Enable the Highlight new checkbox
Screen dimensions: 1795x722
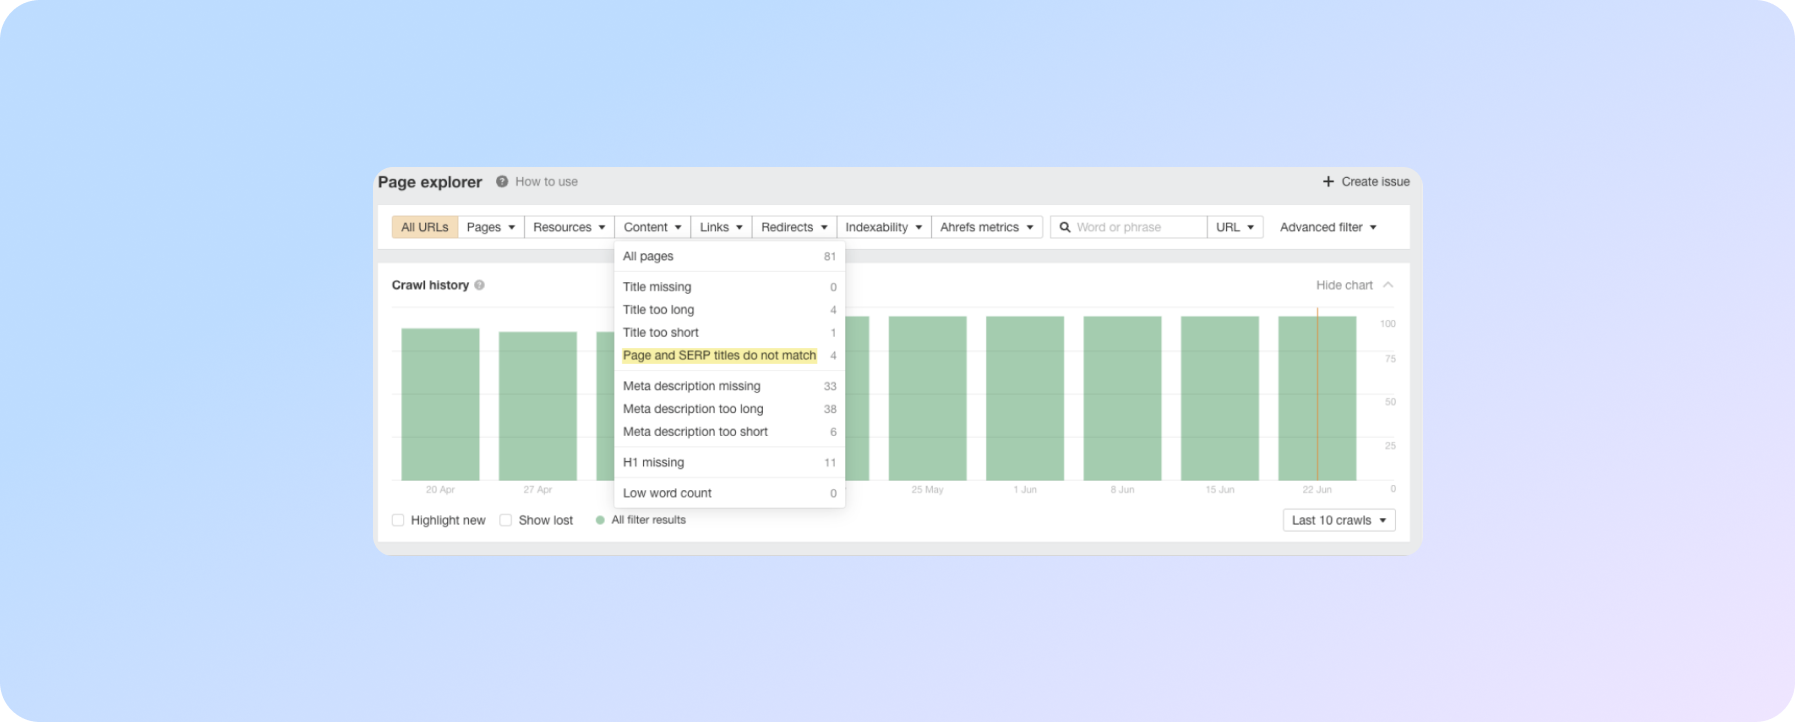(x=398, y=520)
